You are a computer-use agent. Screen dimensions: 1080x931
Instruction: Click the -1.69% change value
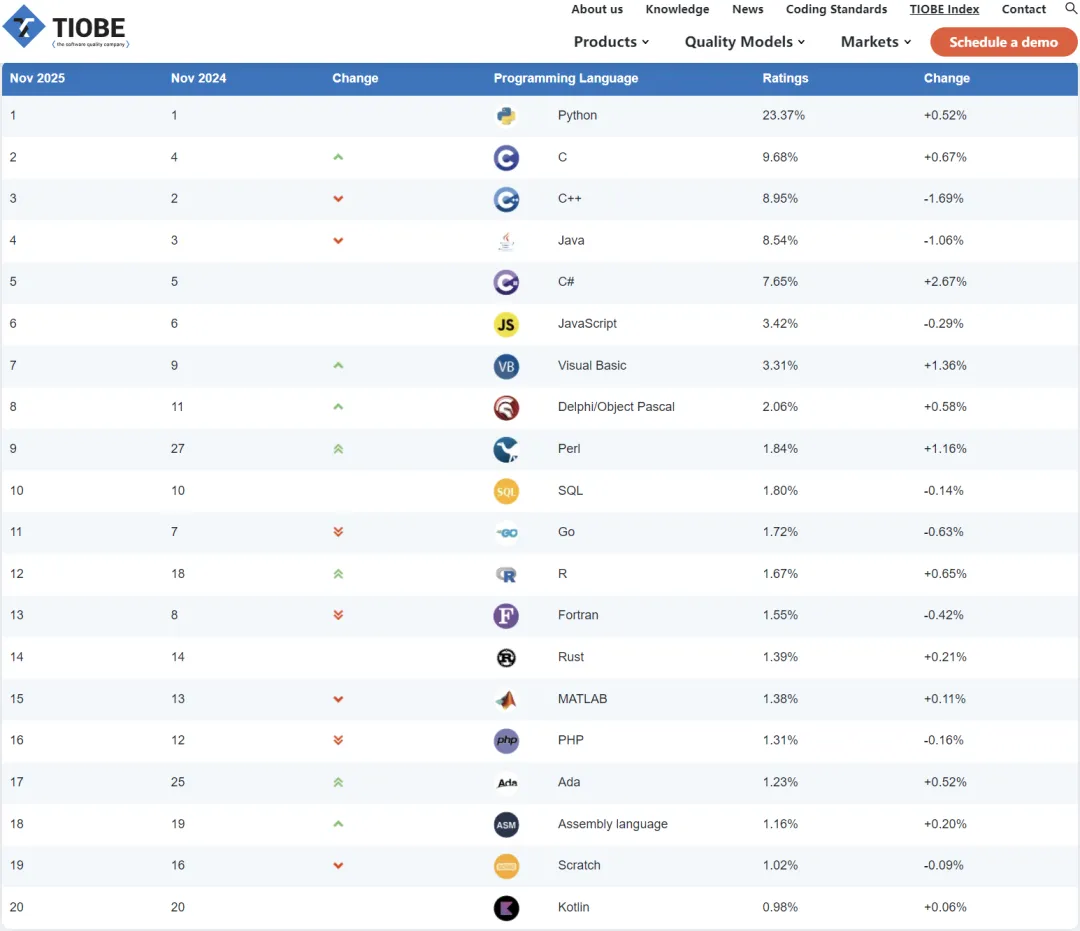click(x=943, y=198)
